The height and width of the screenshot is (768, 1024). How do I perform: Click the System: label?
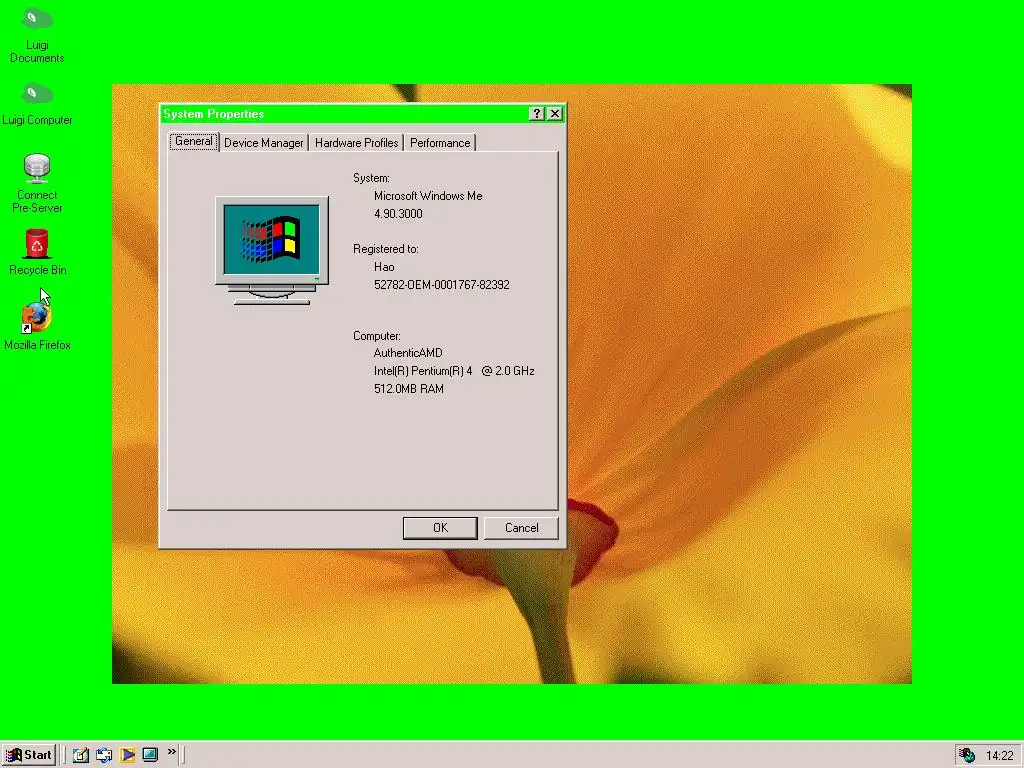371,178
